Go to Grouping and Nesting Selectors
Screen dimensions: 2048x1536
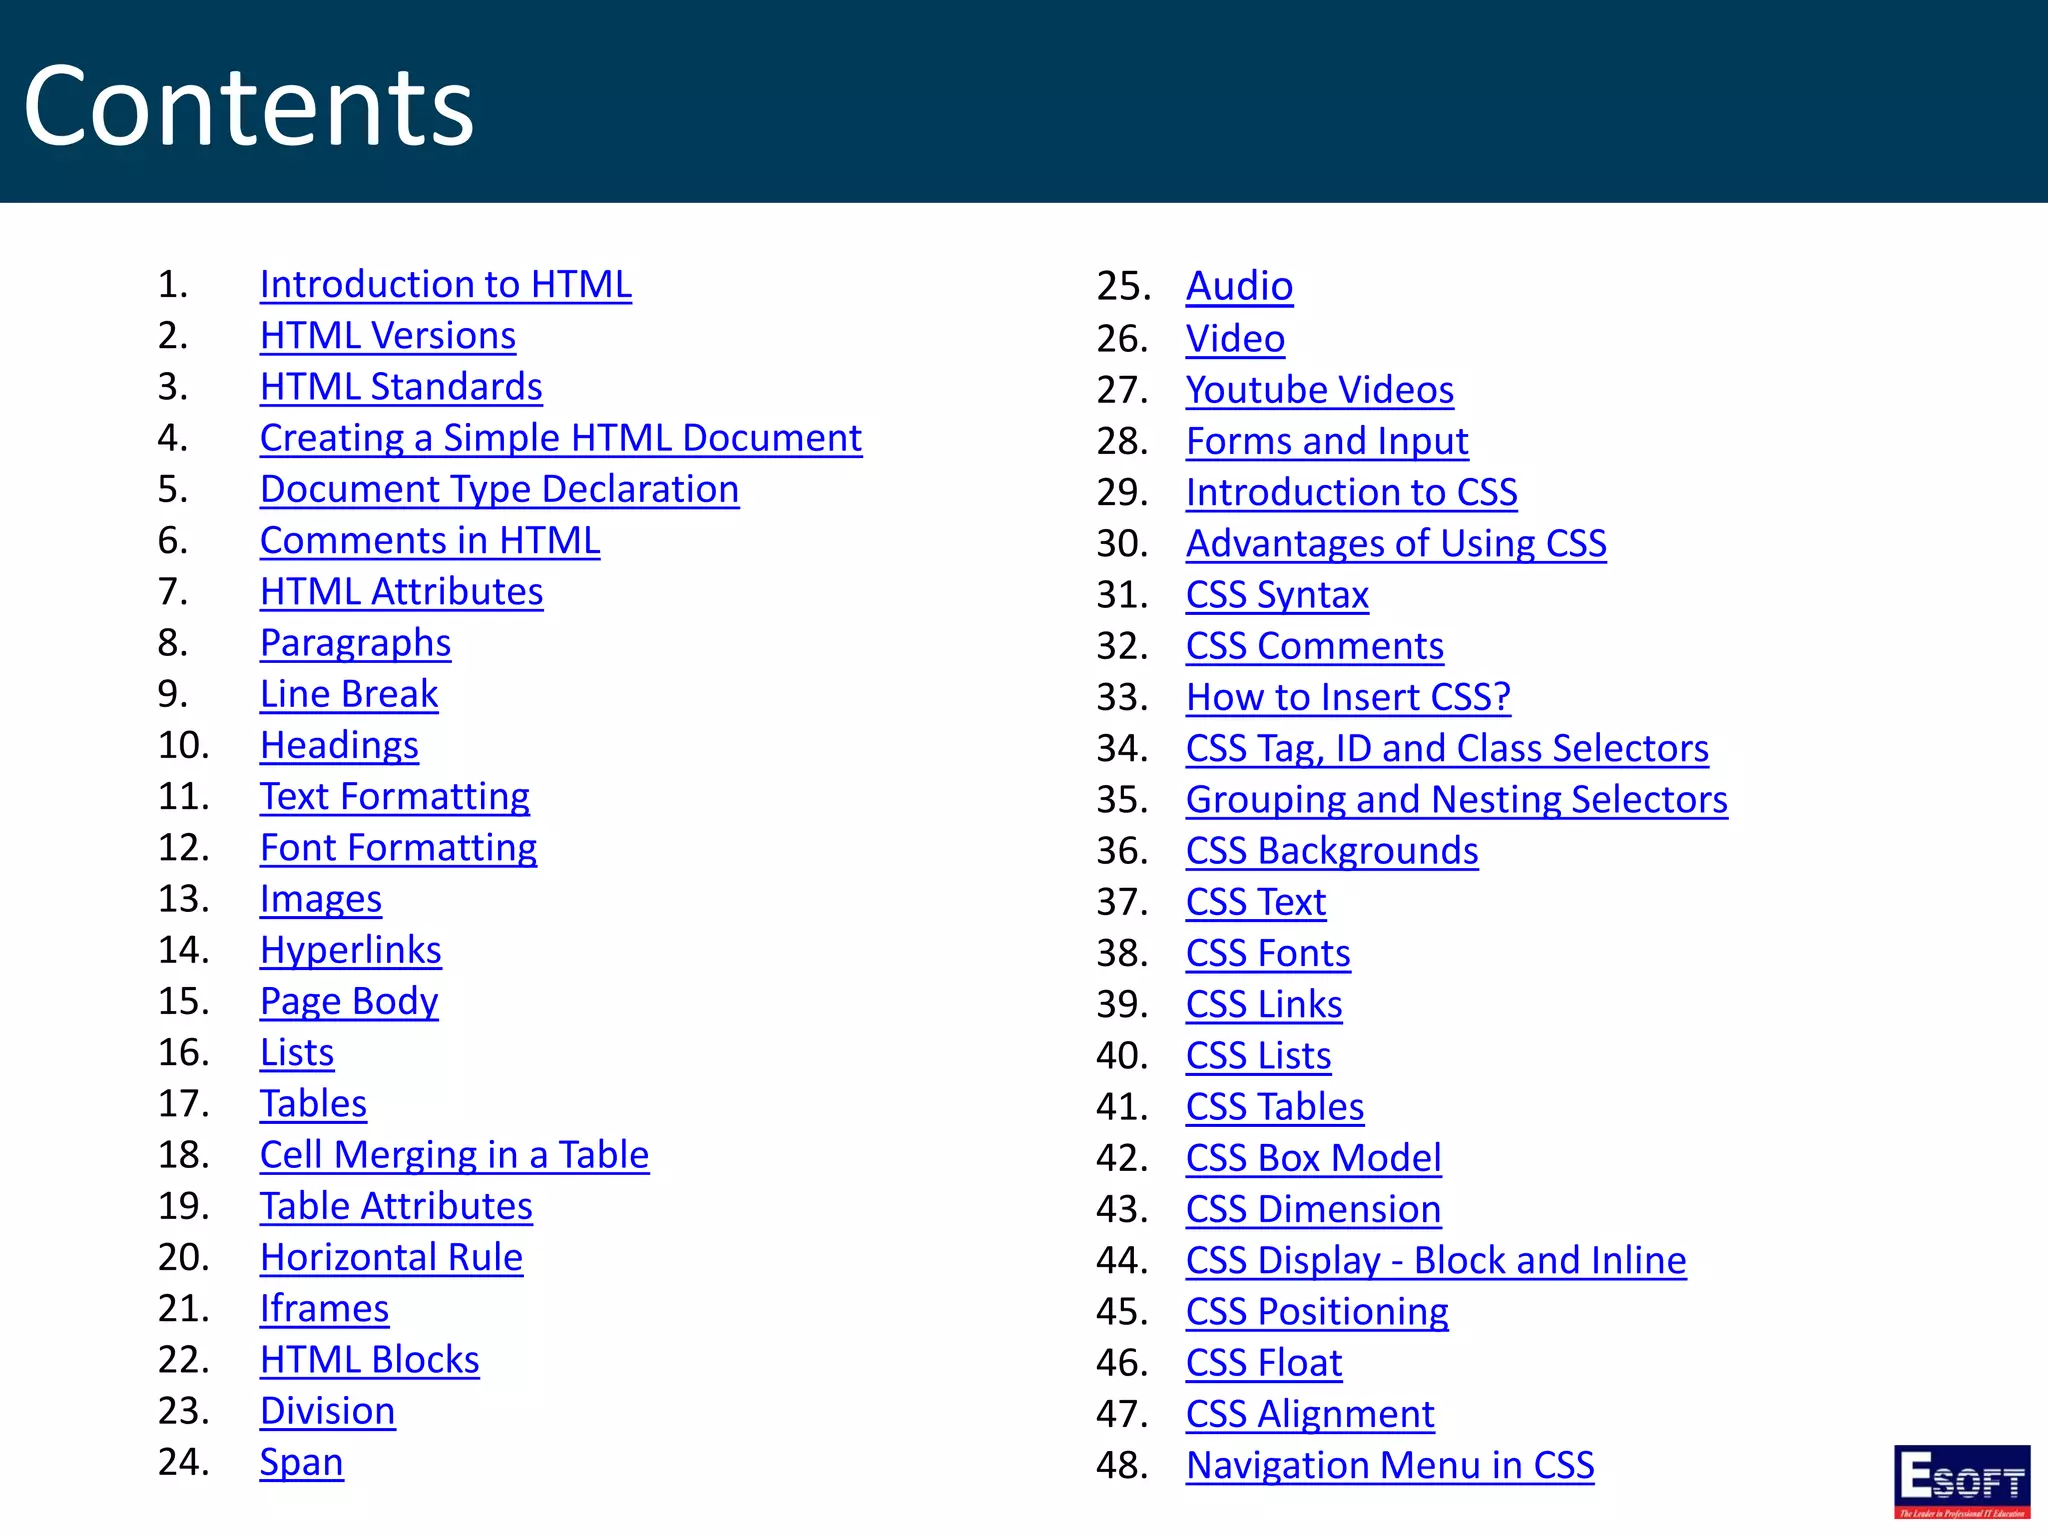(x=1456, y=800)
